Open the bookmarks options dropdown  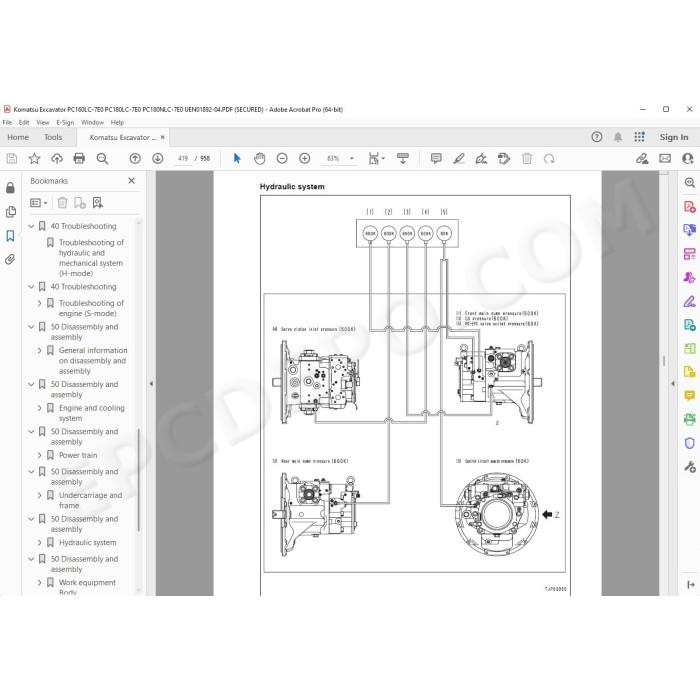(x=38, y=203)
